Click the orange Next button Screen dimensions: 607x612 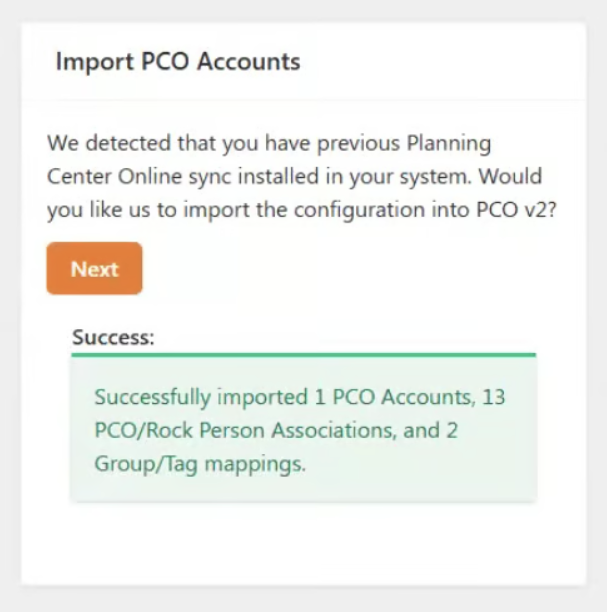coord(94,269)
